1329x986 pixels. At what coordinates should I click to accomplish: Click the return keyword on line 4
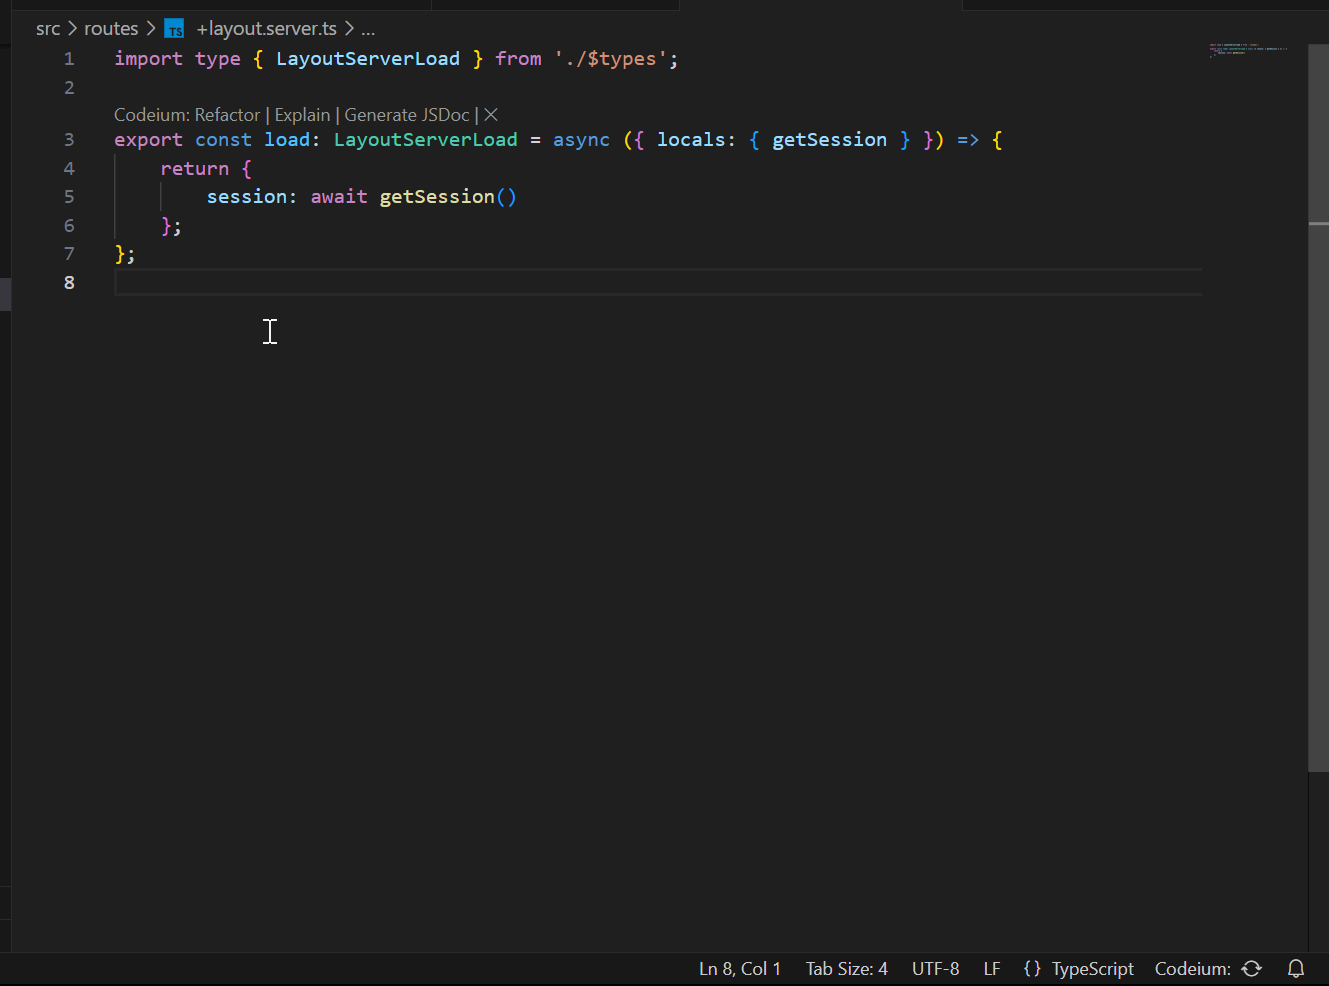195,169
